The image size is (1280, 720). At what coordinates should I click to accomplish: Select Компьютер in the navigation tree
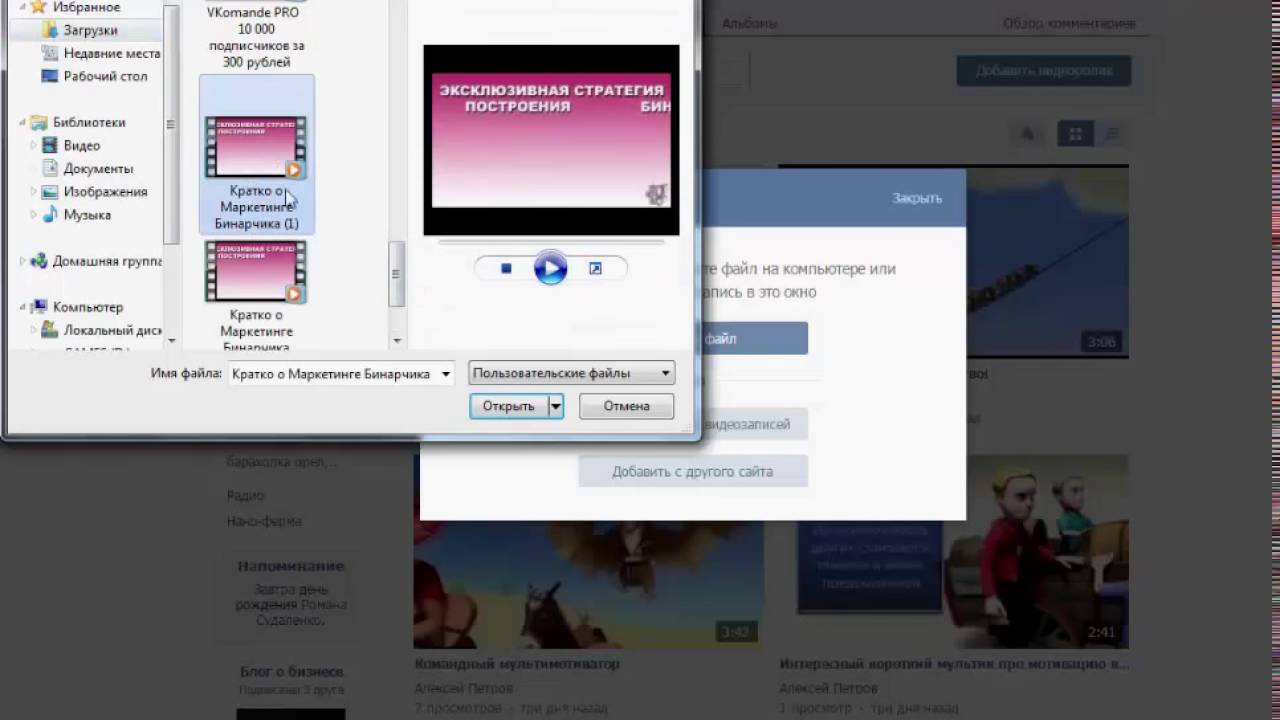click(88, 307)
